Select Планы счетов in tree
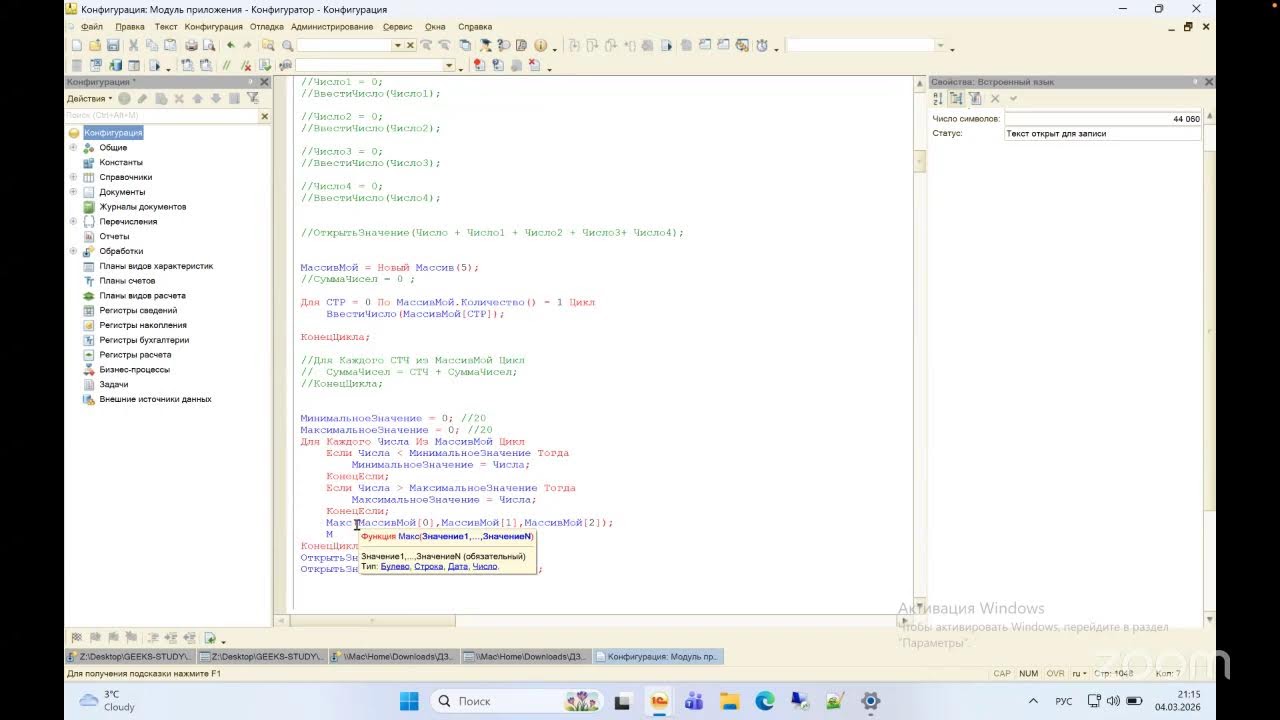 point(127,281)
